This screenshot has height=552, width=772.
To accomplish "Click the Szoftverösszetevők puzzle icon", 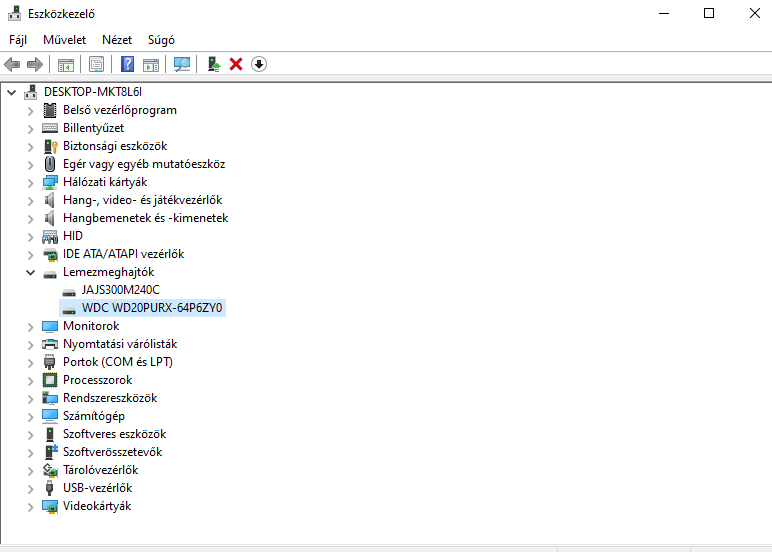I will pos(51,452).
